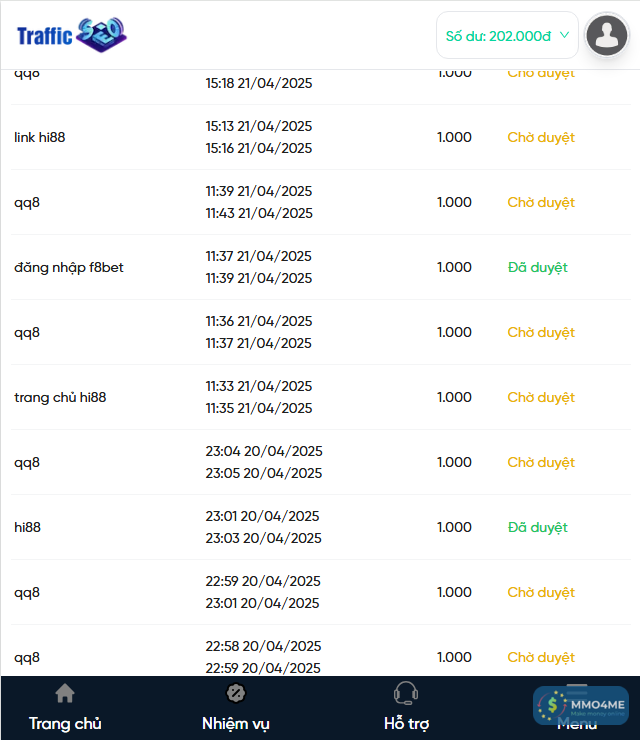Click the balance dropdown chevron arrow
This screenshot has width=640, height=740.
pyautogui.click(x=564, y=35)
